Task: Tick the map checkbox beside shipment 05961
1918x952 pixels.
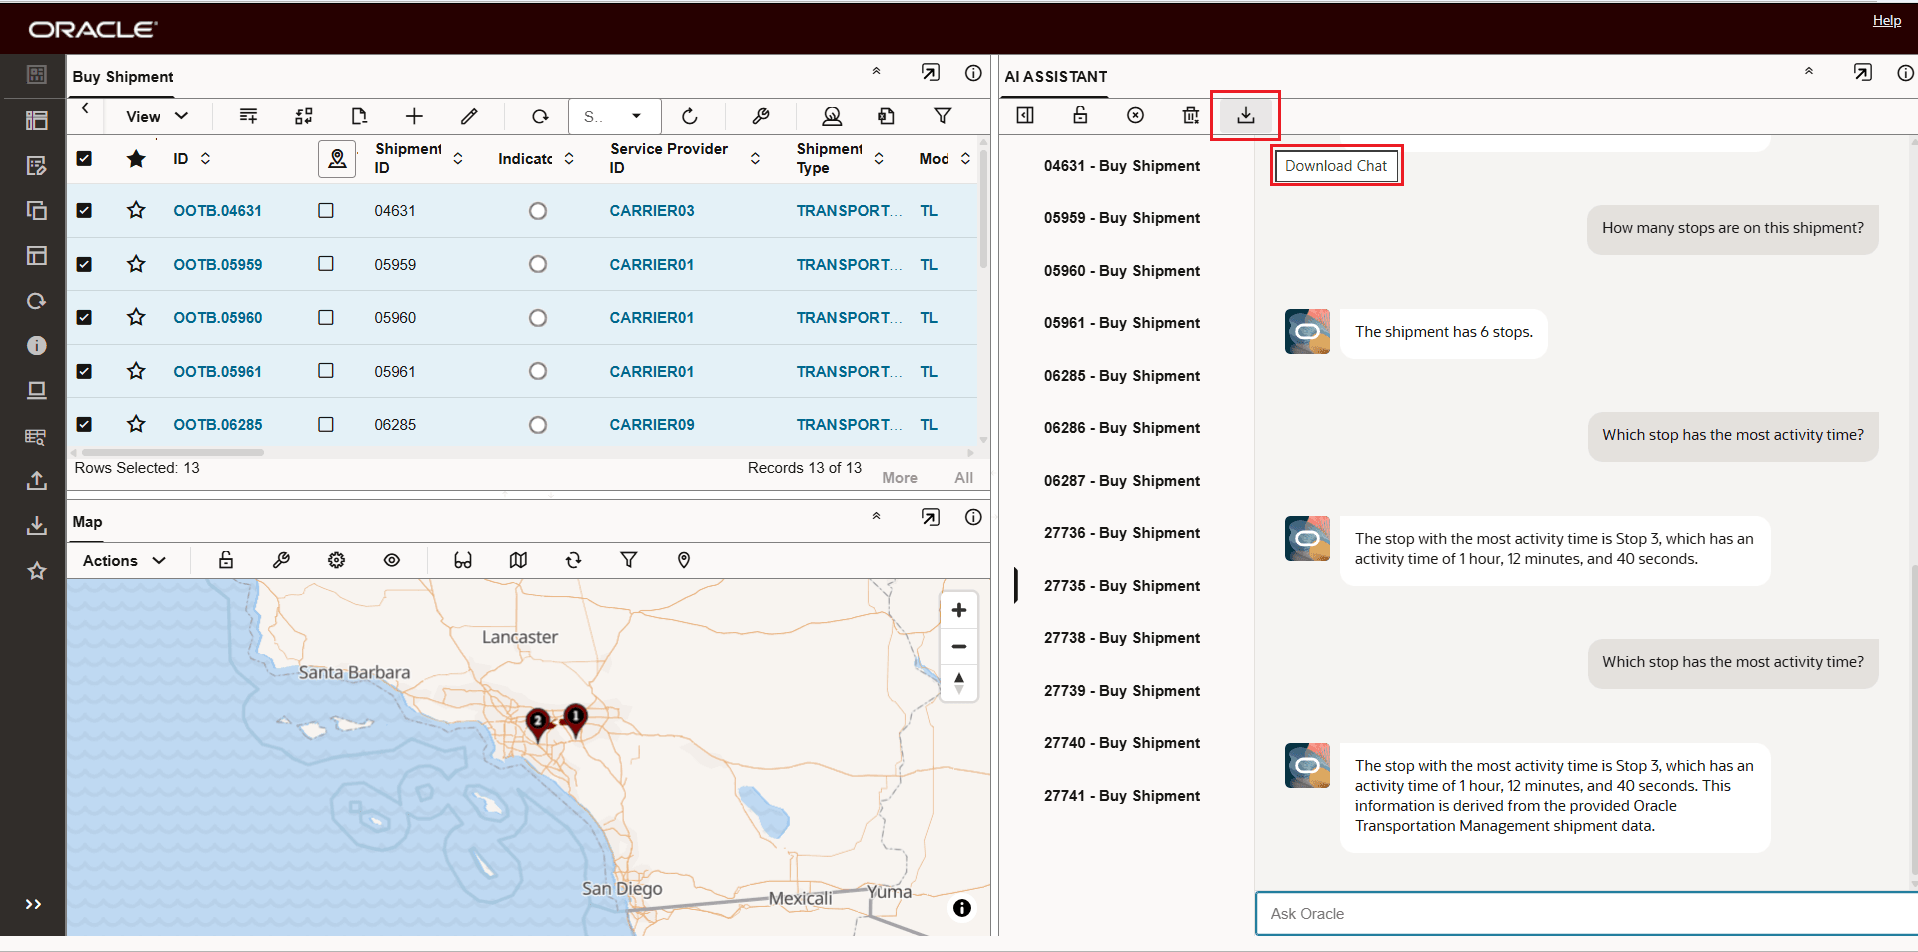Action: (326, 371)
